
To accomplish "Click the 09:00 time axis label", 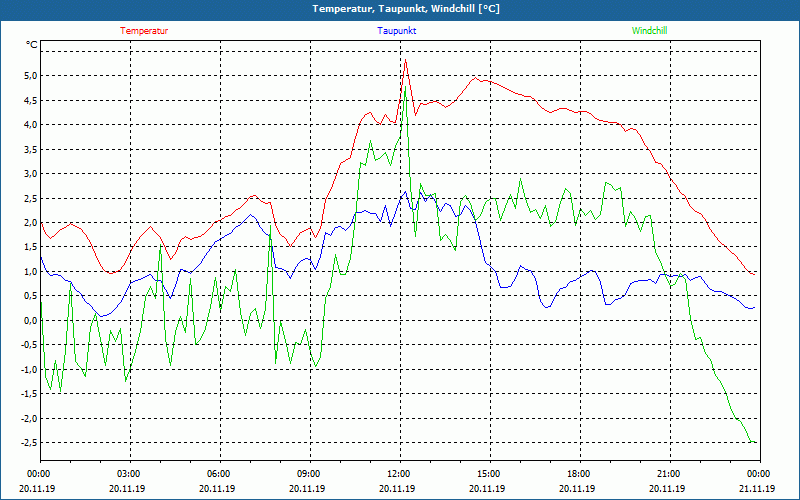I will pos(310,474).
